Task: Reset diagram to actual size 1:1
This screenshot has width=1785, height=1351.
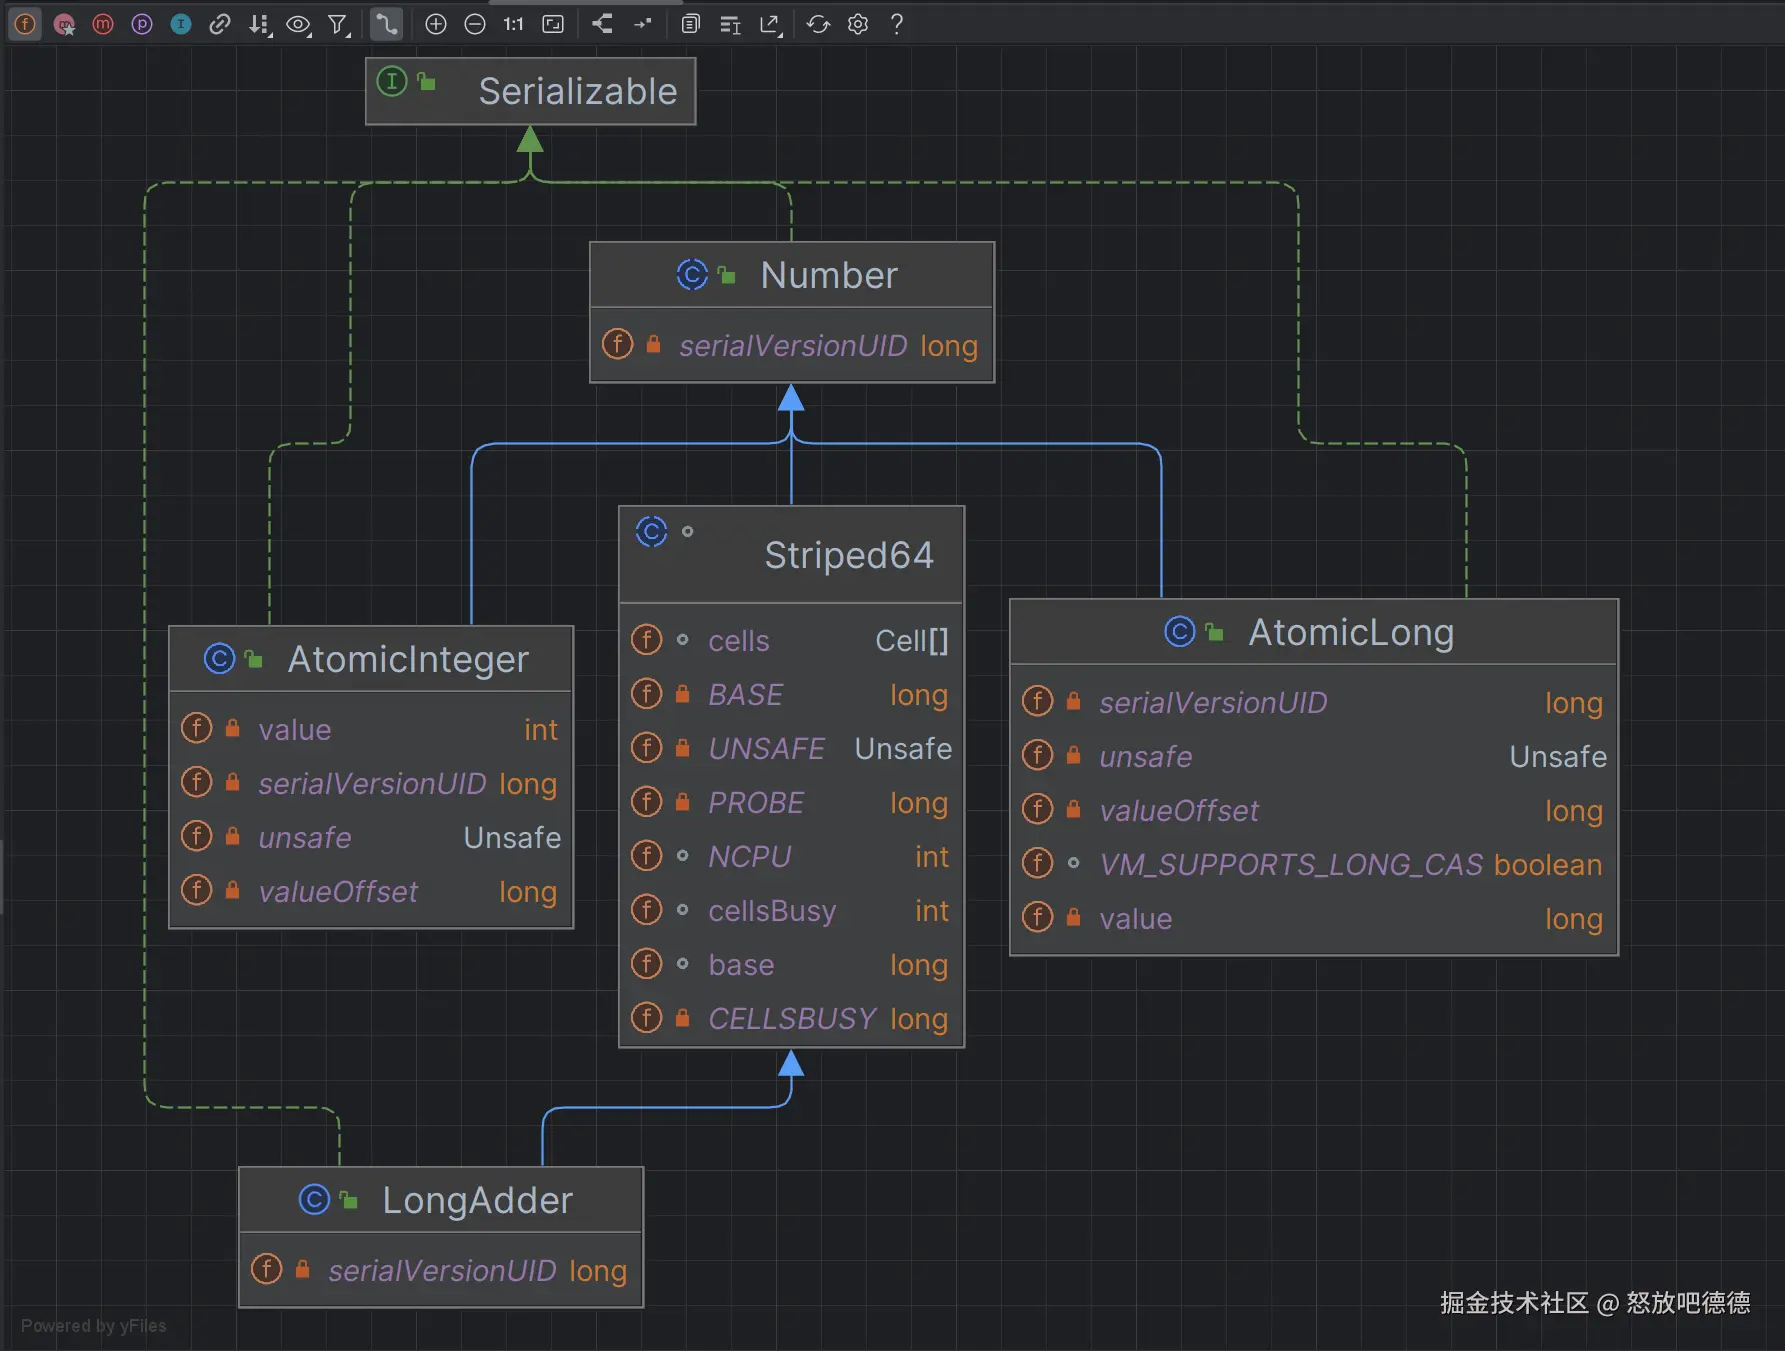Action: point(513,24)
